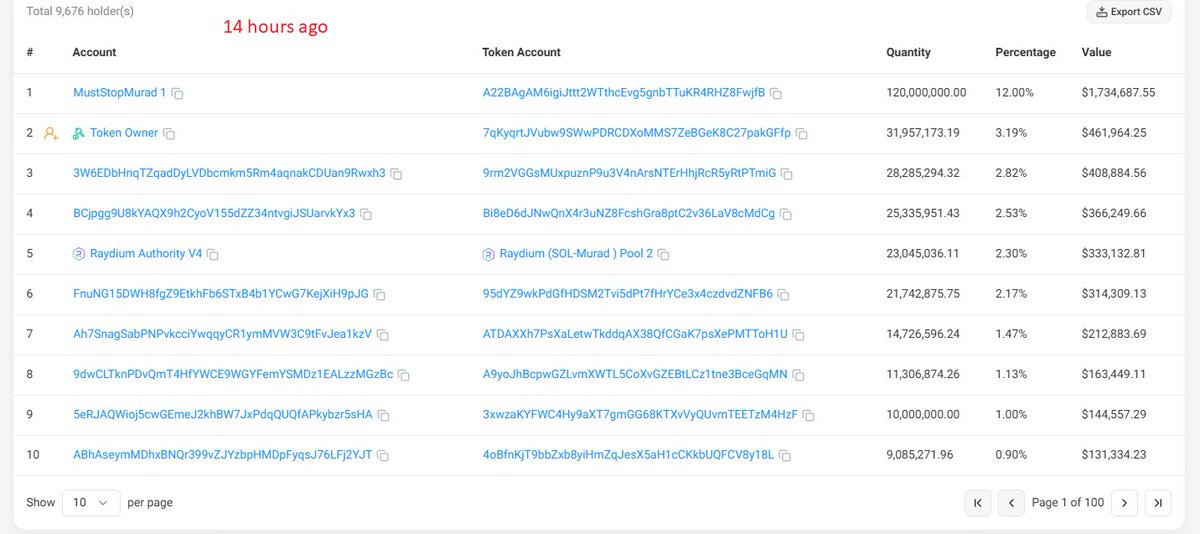Open account Ah7SnagSabPNPvkcciYwqqyCR1ymMVW3C9tFvJea1kzV

click(223, 334)
